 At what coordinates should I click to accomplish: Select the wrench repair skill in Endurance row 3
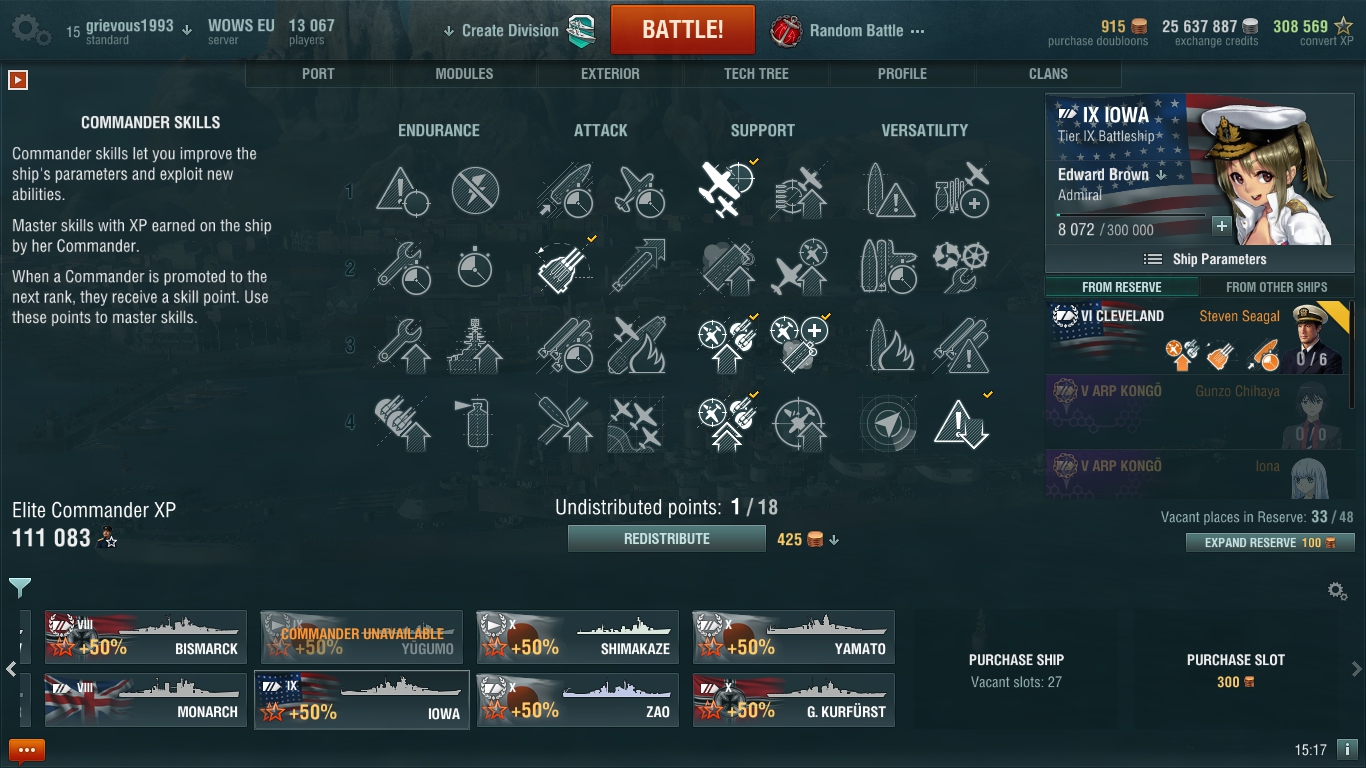click(x=403, y=344)
